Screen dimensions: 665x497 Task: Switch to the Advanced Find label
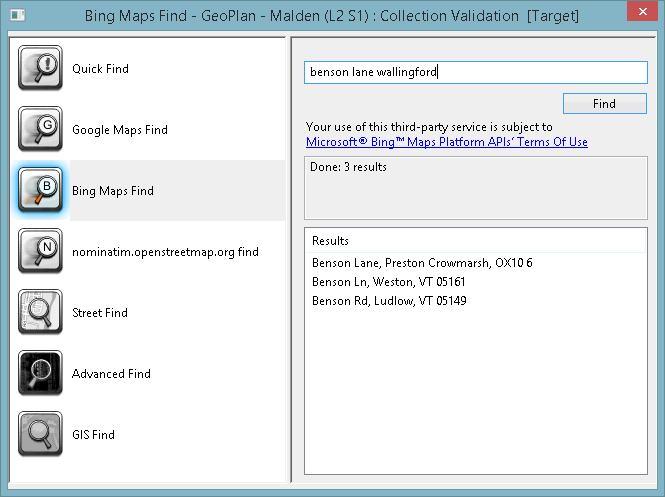[x=111, y=374]
